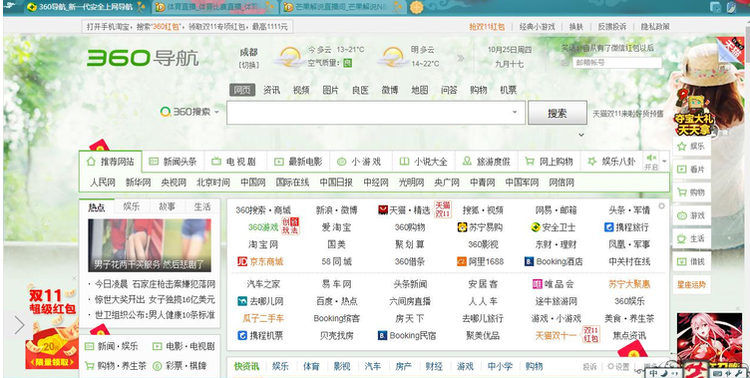The image size is (750, 378).
Task: Open 借钱 icon in right sidebar
Action: 681,261
